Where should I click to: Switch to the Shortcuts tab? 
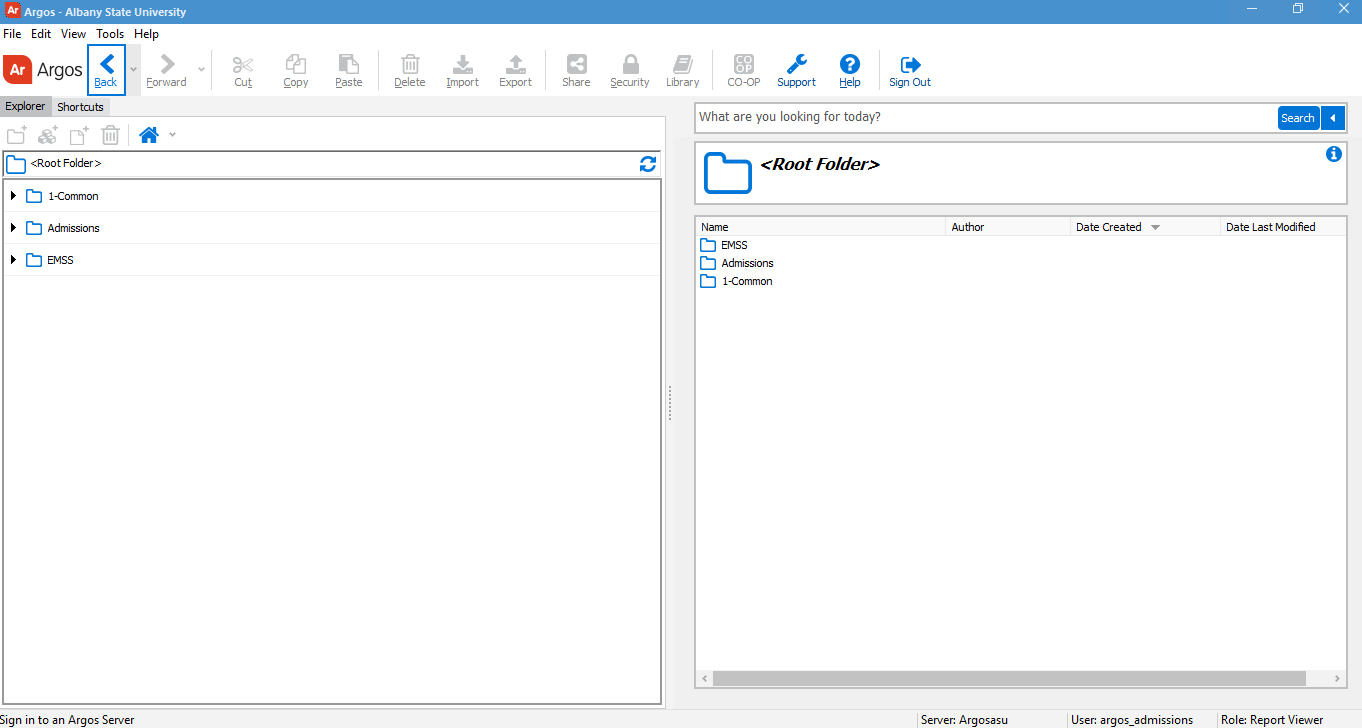(x=80, y=107)
